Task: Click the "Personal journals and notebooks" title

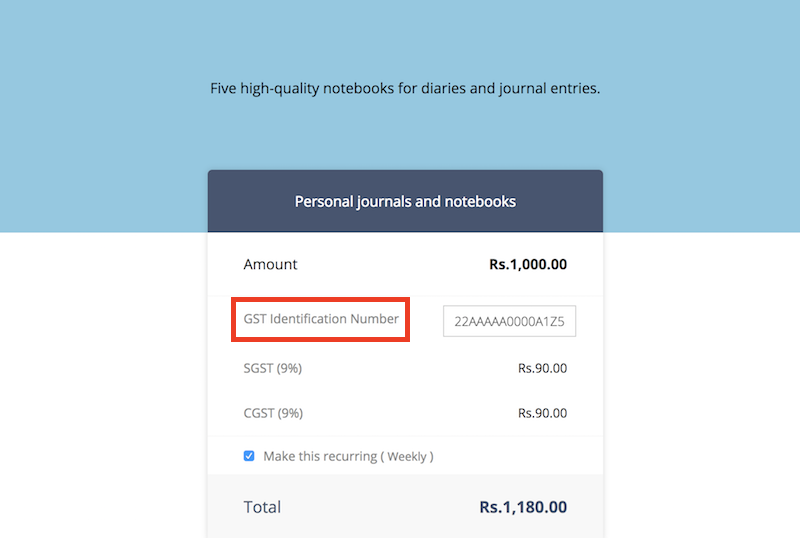Action: pyautogui.click(x=405, y=202)
